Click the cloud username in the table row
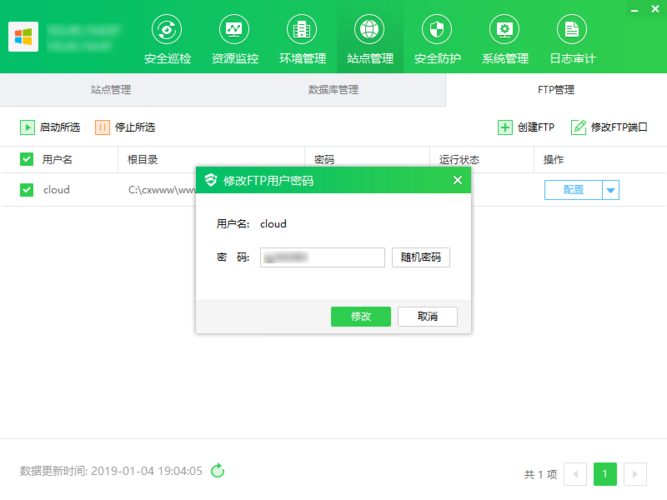667x500 pixels. pos(56,190)
